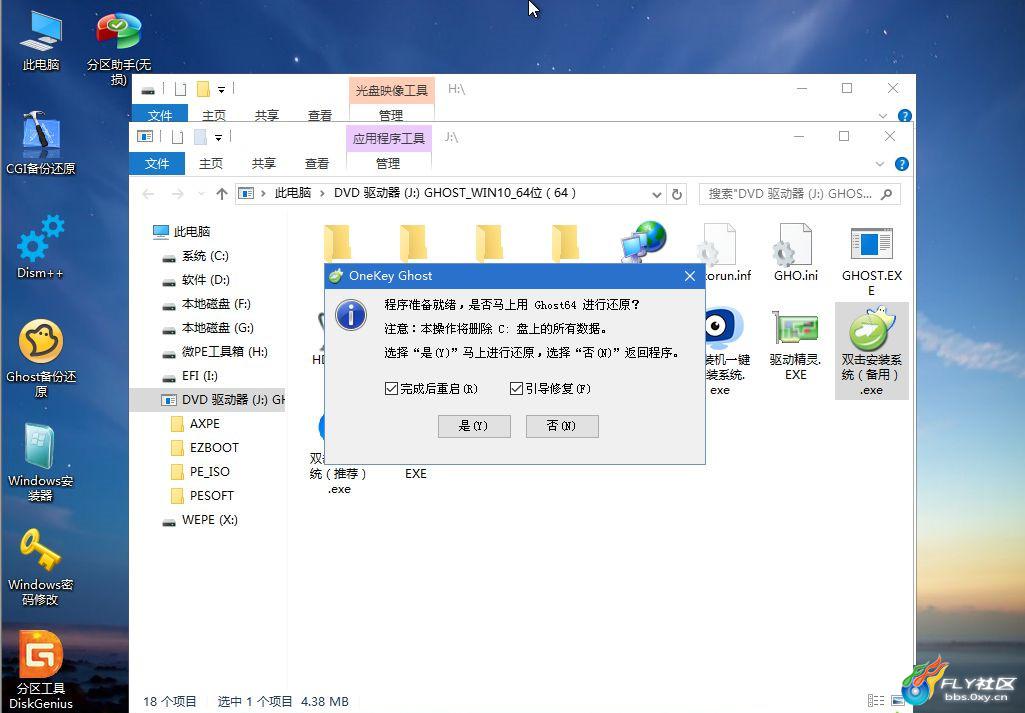Select the network computer globe icon file
Viewport: 1025px width, 713px height.
click(643, 242)
